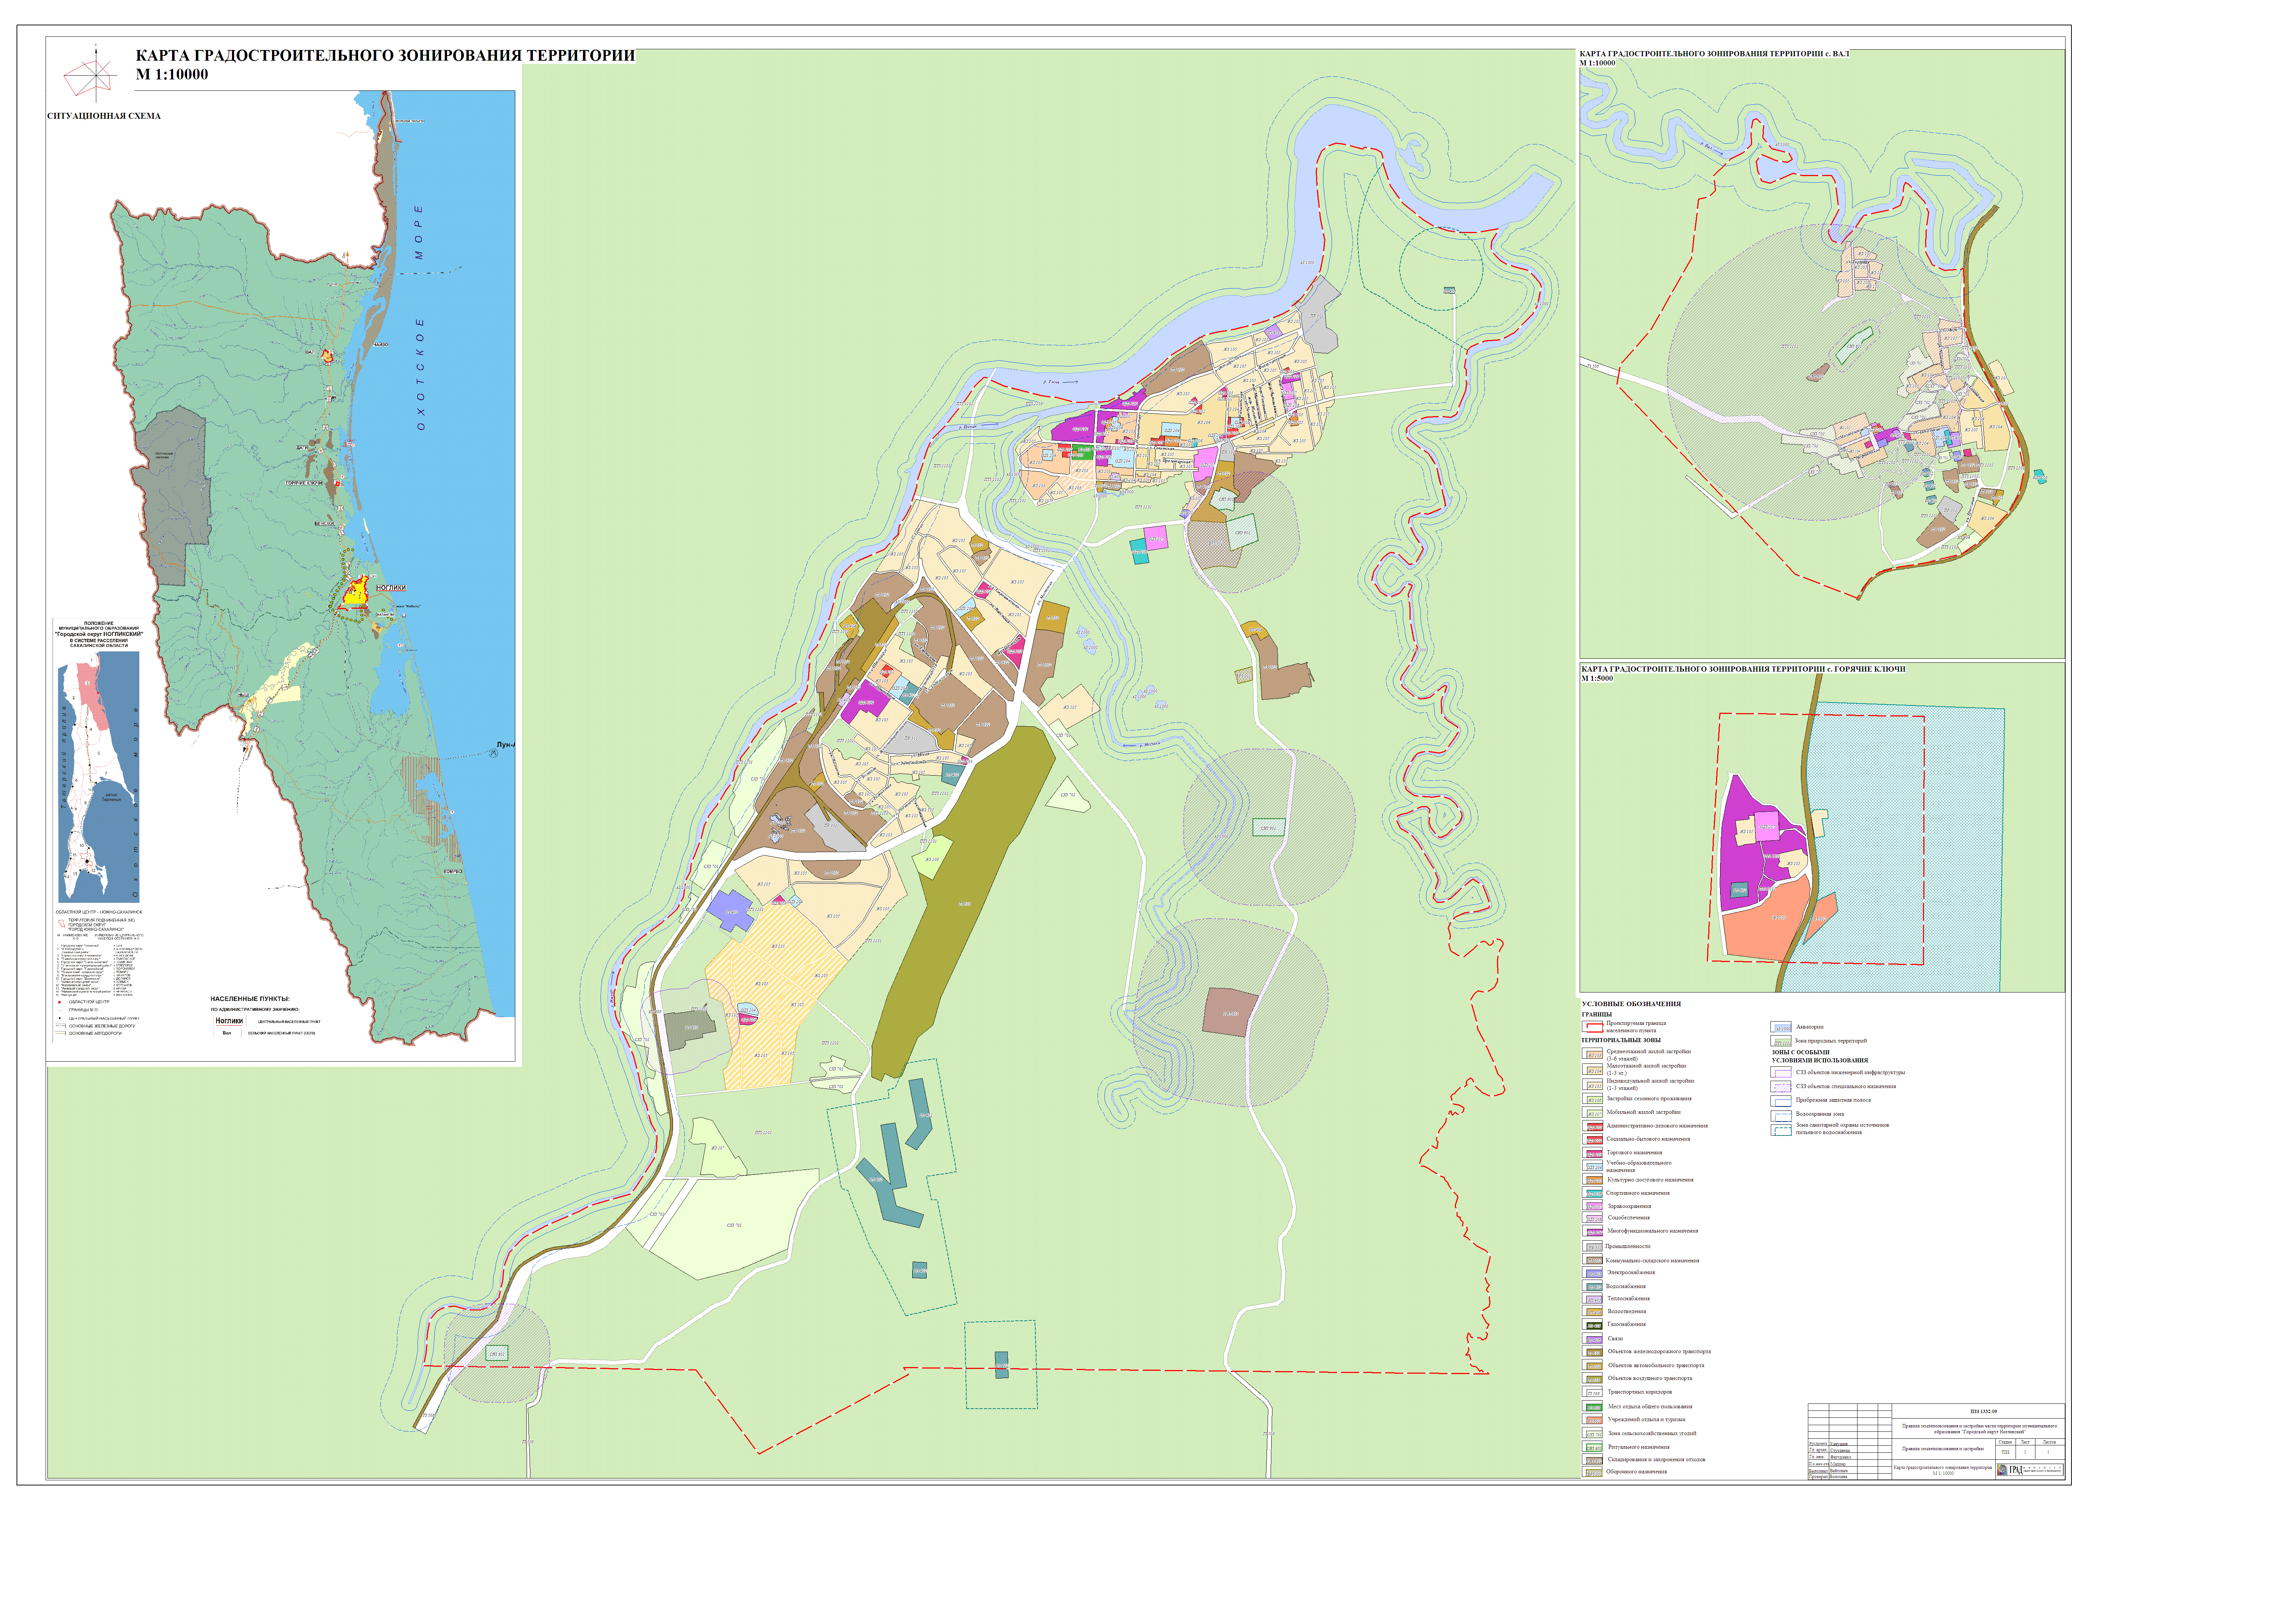Click the 'Здравоохранения' legend label
The height and width of the screenshot is (1613, 2296).
[1630, 1206]
